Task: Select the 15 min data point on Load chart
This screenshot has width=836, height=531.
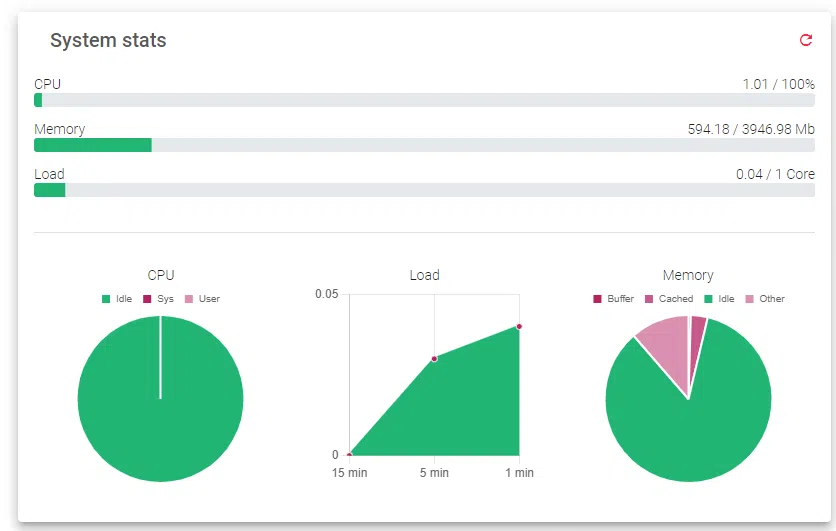Action: (x=349, y=455)
